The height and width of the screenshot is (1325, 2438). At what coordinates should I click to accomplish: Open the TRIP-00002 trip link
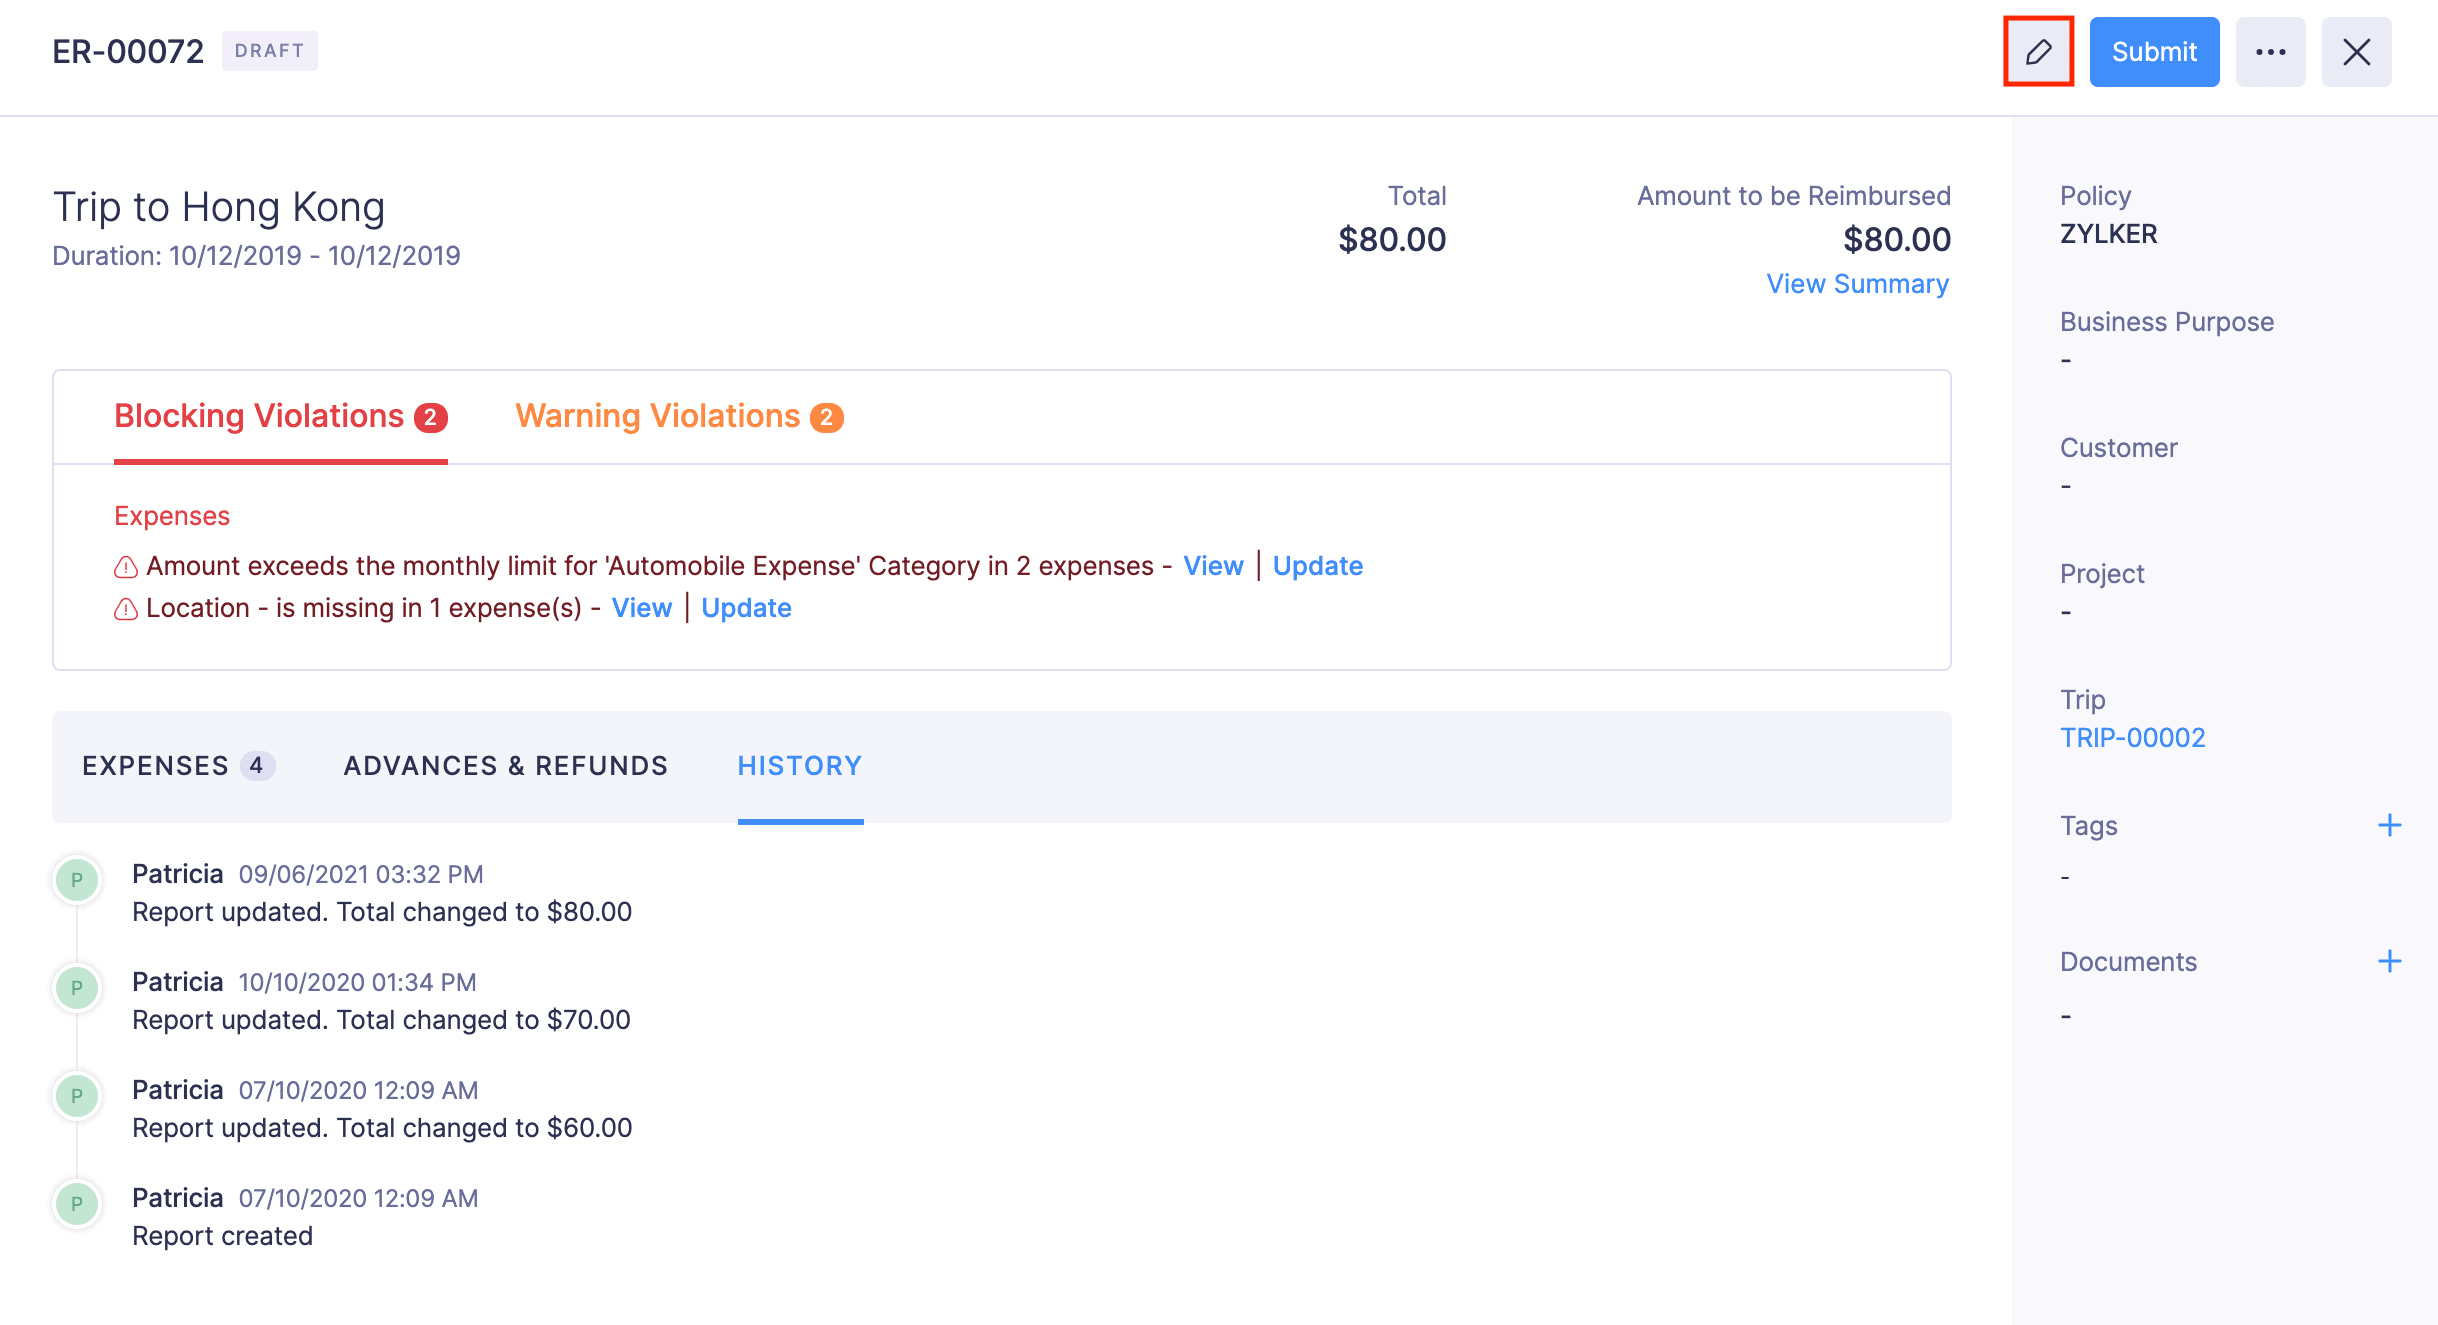(x=2132, y=738)
